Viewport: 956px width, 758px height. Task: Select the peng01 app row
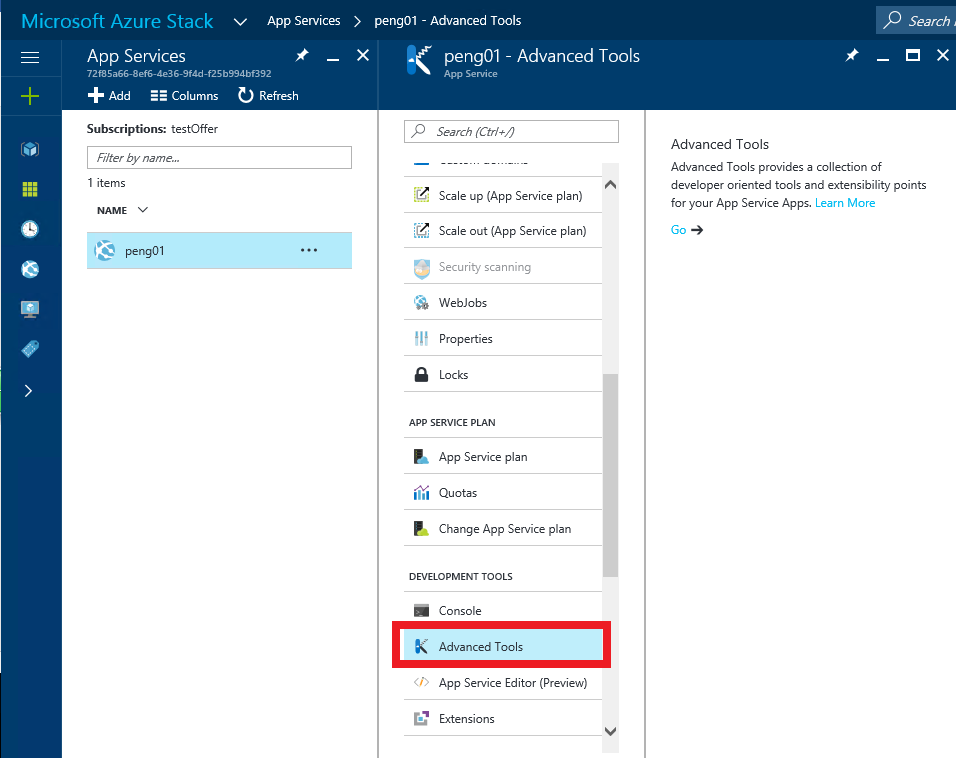pyautogui.click(x=219, y=251)
